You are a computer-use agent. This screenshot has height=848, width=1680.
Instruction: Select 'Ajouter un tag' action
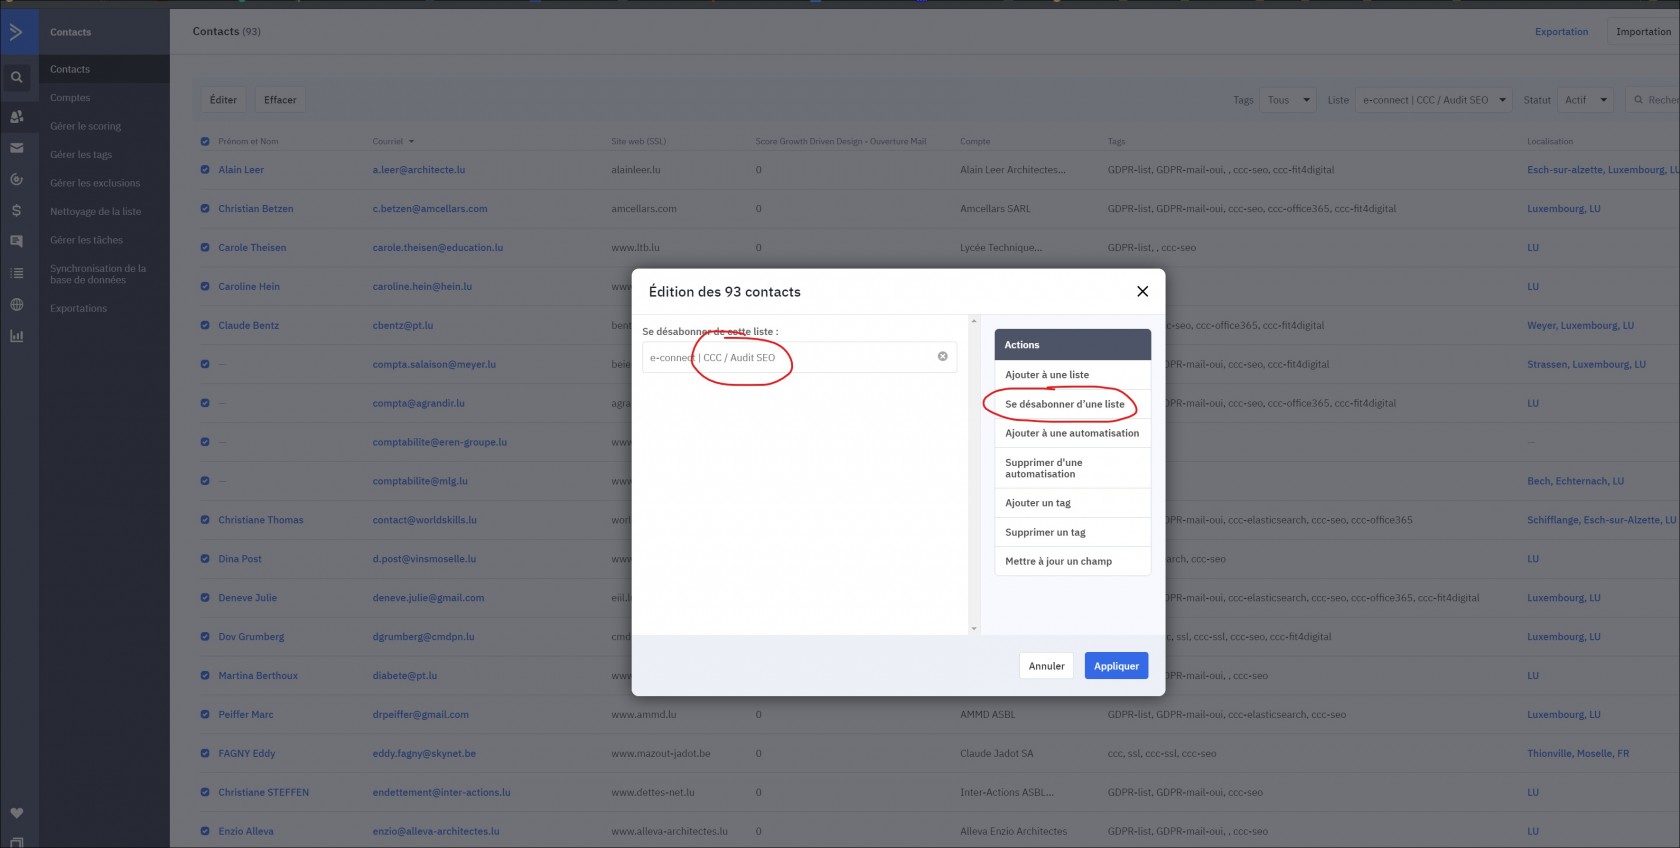(1072, 503)
